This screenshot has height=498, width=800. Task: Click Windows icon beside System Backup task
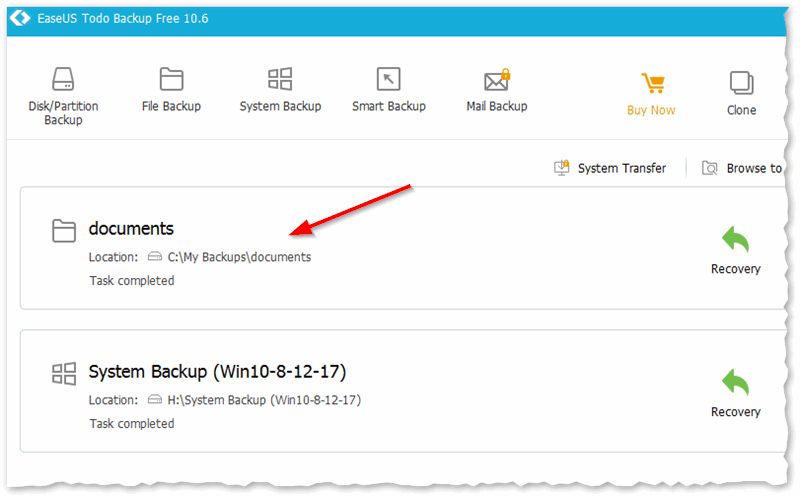coord(64,374)
